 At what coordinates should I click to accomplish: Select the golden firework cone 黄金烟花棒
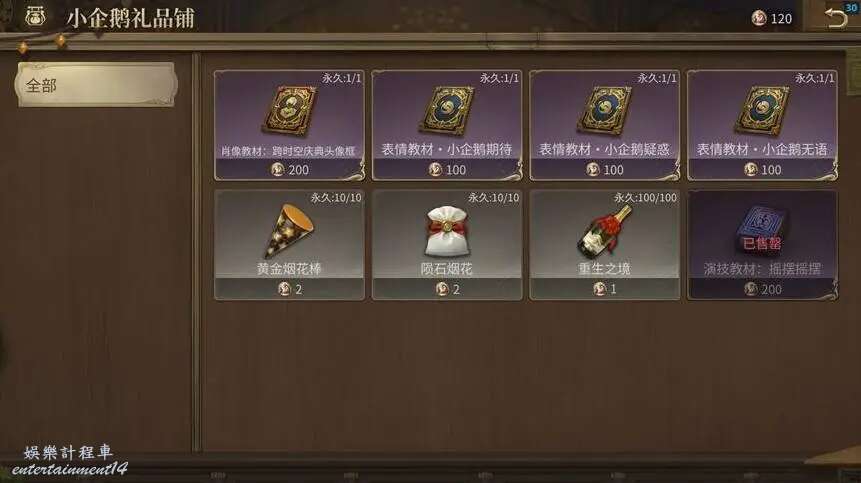point(289,245)
